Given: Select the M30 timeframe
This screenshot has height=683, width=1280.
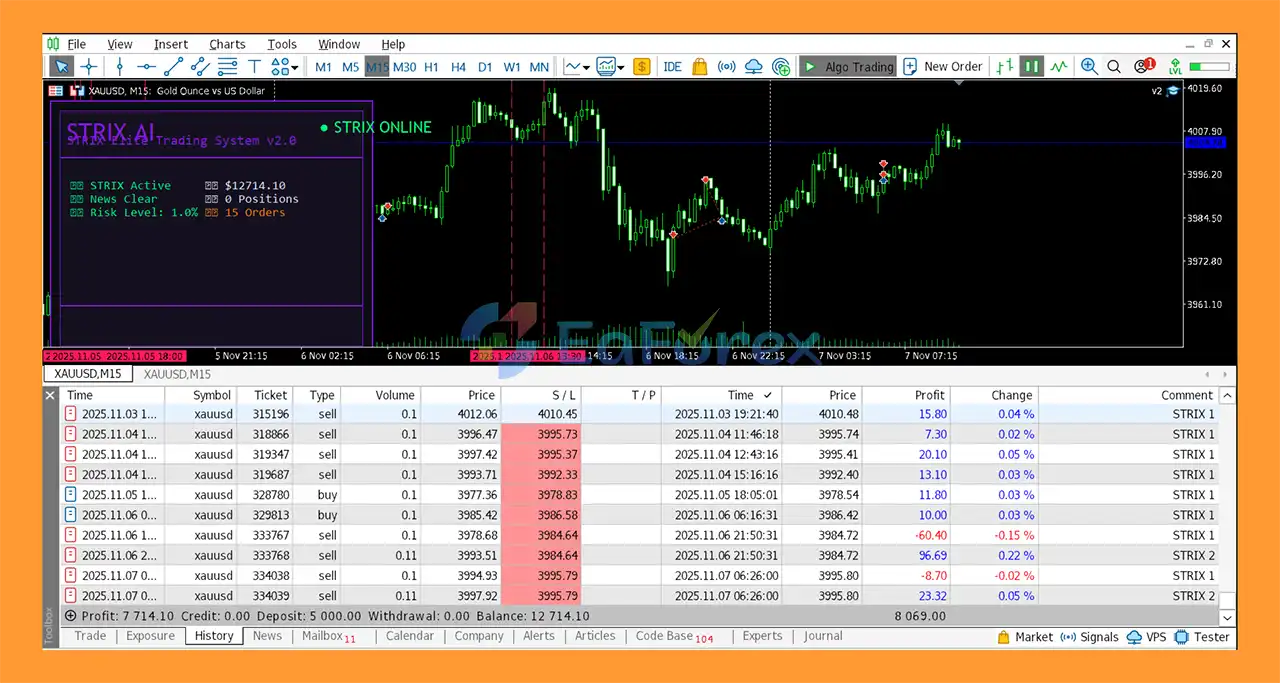Looking at the screenshot, I should coord(404,67).
